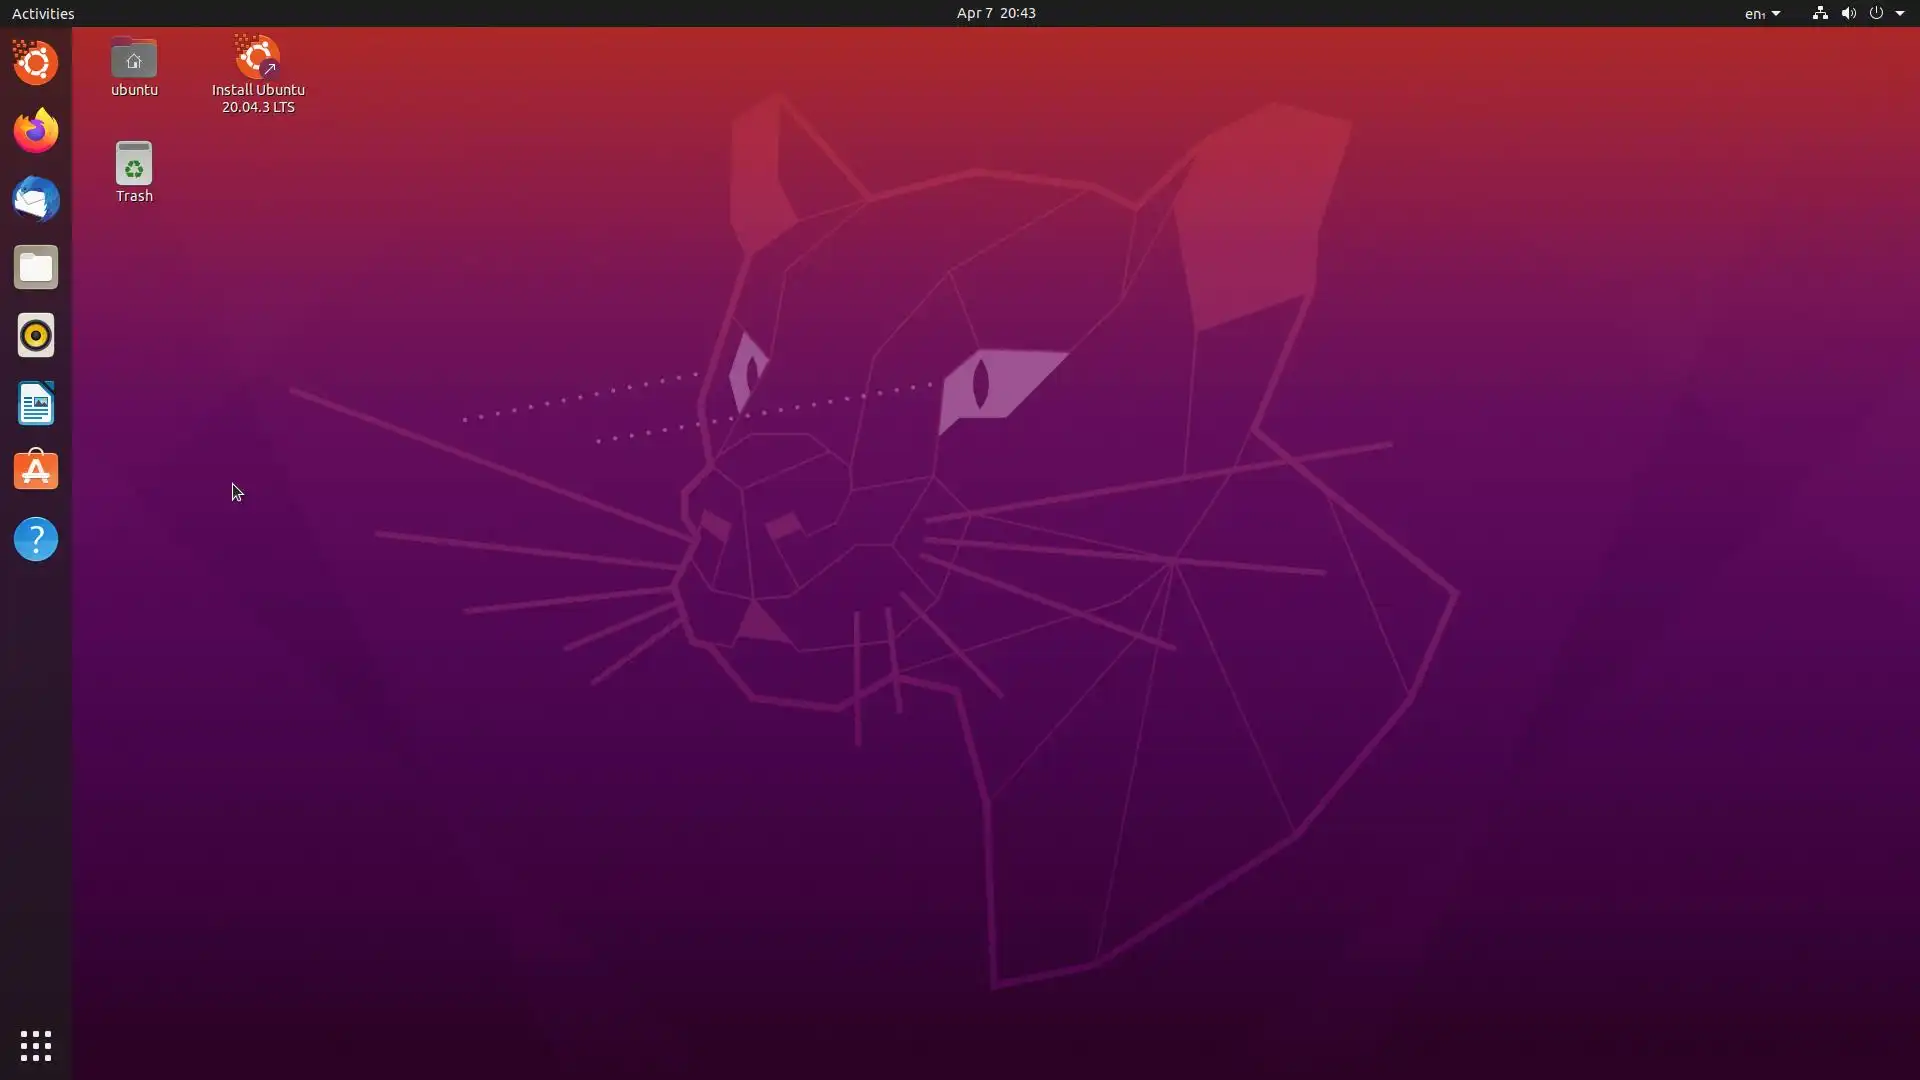Click the power icon in top bar
This screenshot has height=1080, width=1920.
[x=1876, y=13]
